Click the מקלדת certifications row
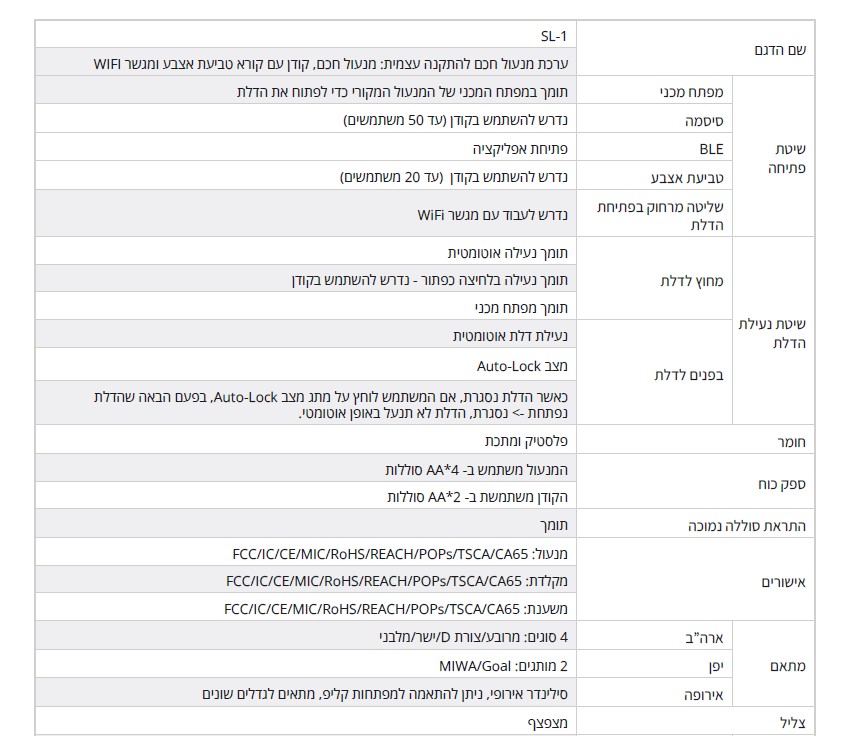Image resolution: width=855 pixels, height=736 pixels. pos(397,580)
